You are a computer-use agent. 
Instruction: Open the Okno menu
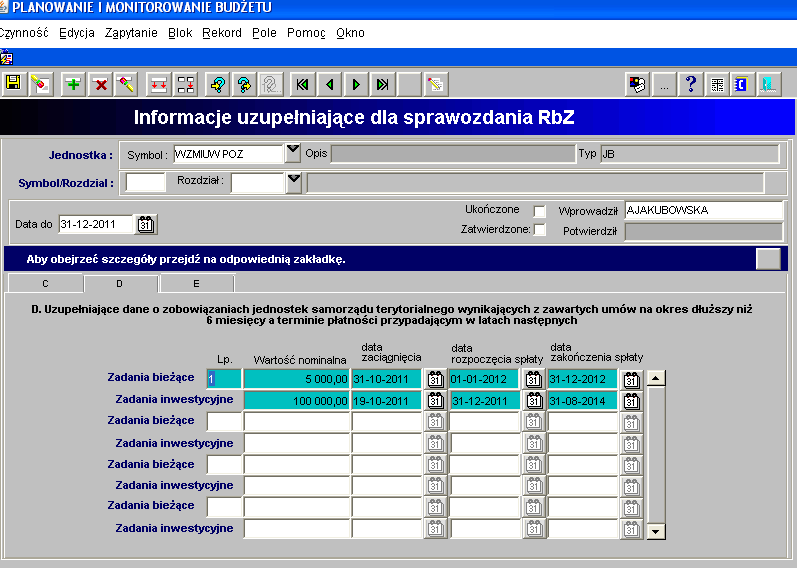(350, 33)
